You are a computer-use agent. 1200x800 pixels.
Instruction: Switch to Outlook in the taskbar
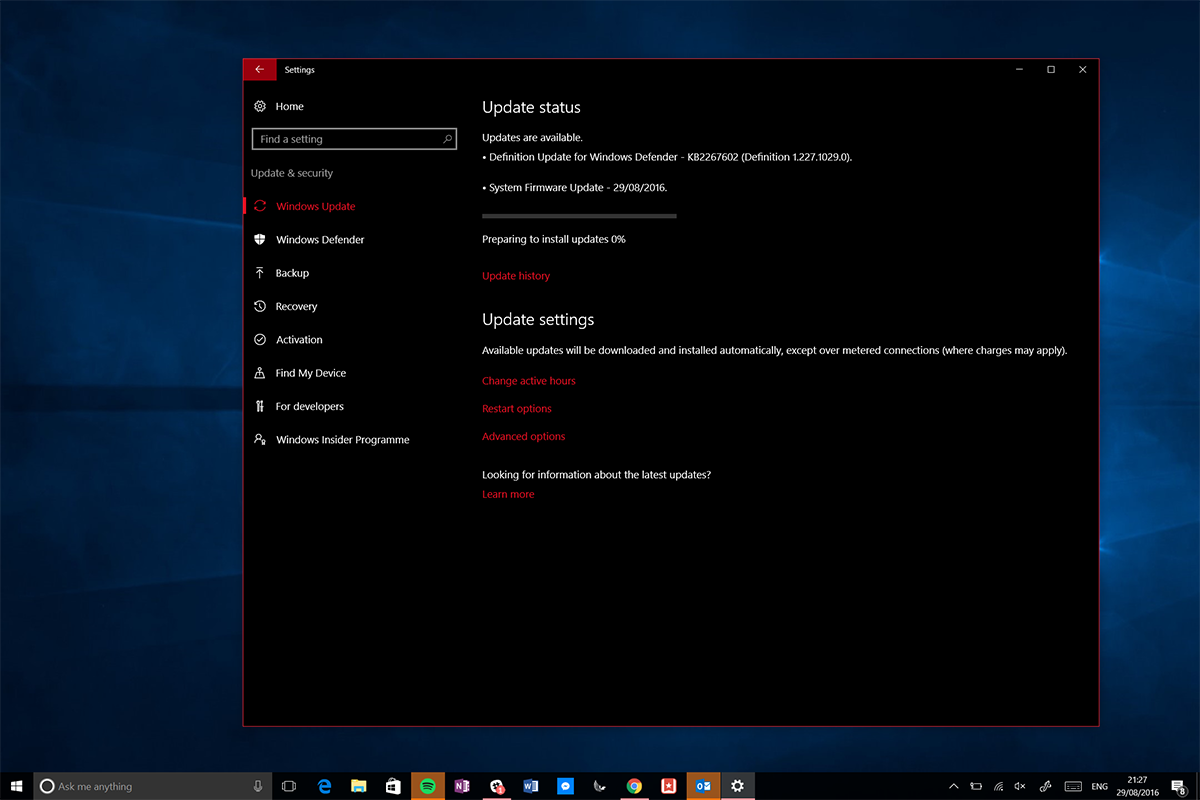click(703, 786)
